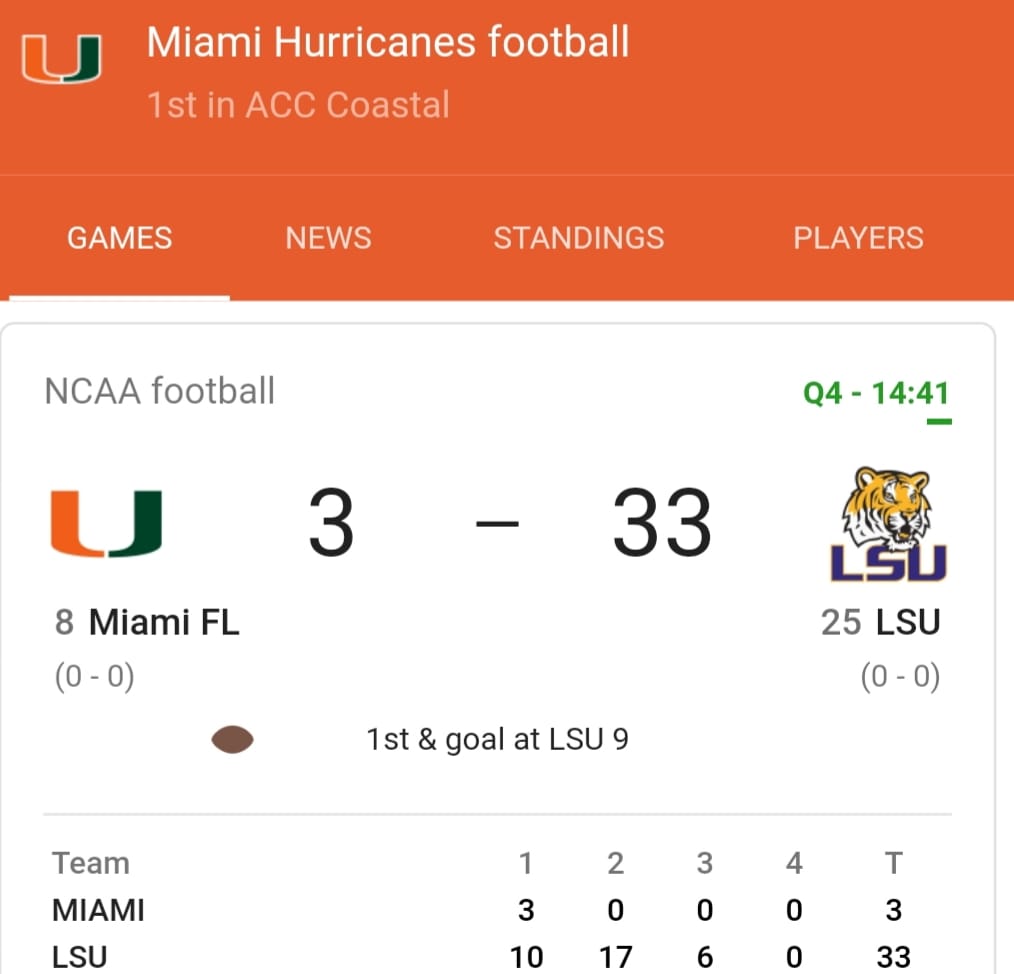1014x974 pixels.
Task: Switch to the NEWS tab
Action: tap(329, 238)
